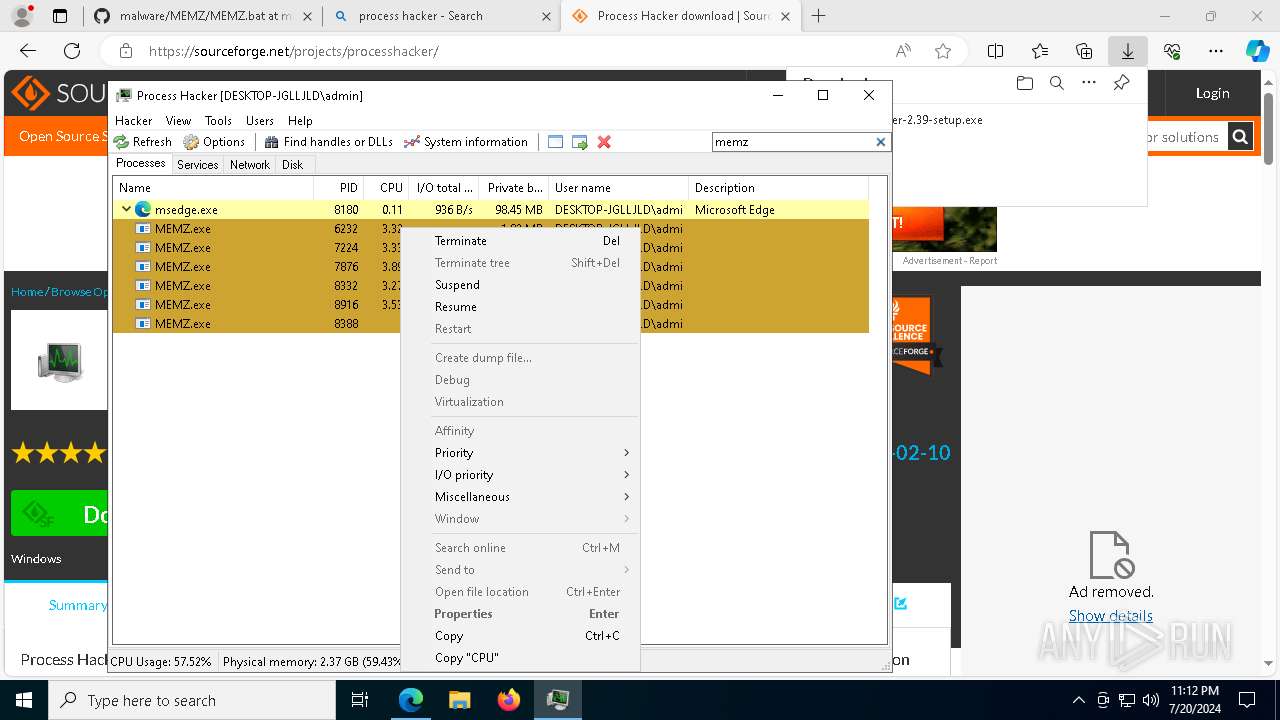Open Edge settings and more menu
This screenshot has height=720, width=1280.
1216,51
